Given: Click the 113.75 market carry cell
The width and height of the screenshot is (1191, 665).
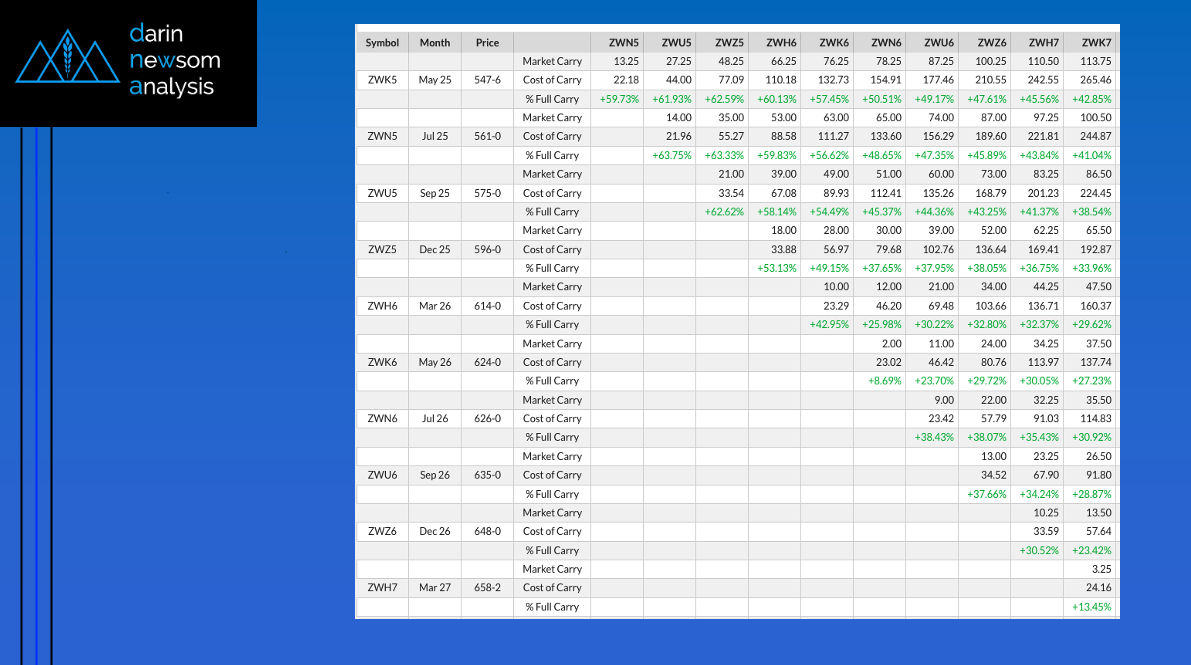Looking at the screenshot, I should (1094, 61).
